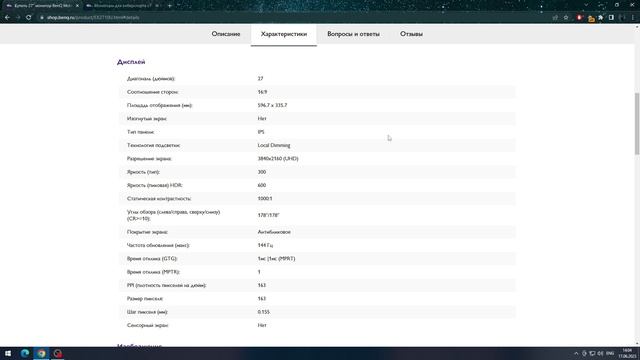Click the Частота обновления (макс) label
Screen dimensions: 640x360
(x=158, y=245)
